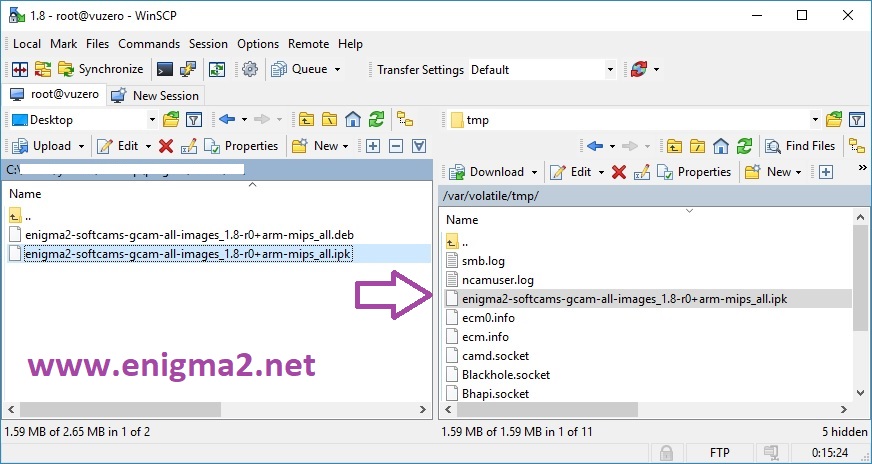Expand the remote tmp directory dropdown
Screen dimensions: 872x464
click(x=815, y=120)
